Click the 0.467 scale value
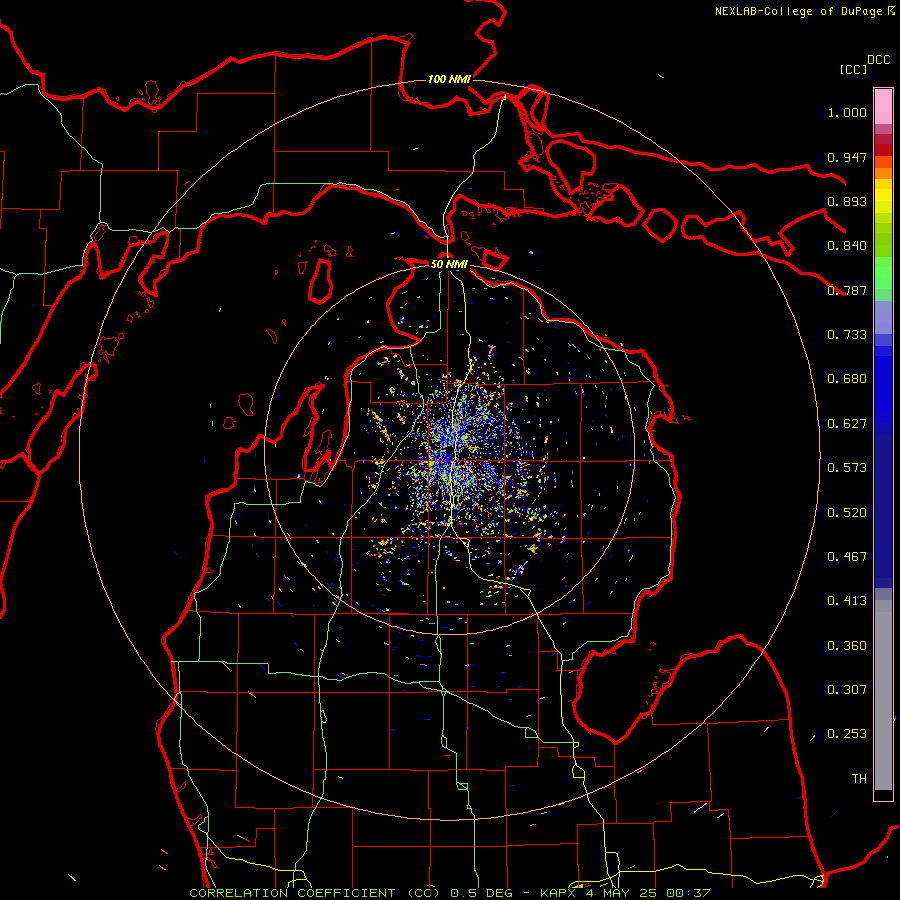900x900 pixels. 847,557
